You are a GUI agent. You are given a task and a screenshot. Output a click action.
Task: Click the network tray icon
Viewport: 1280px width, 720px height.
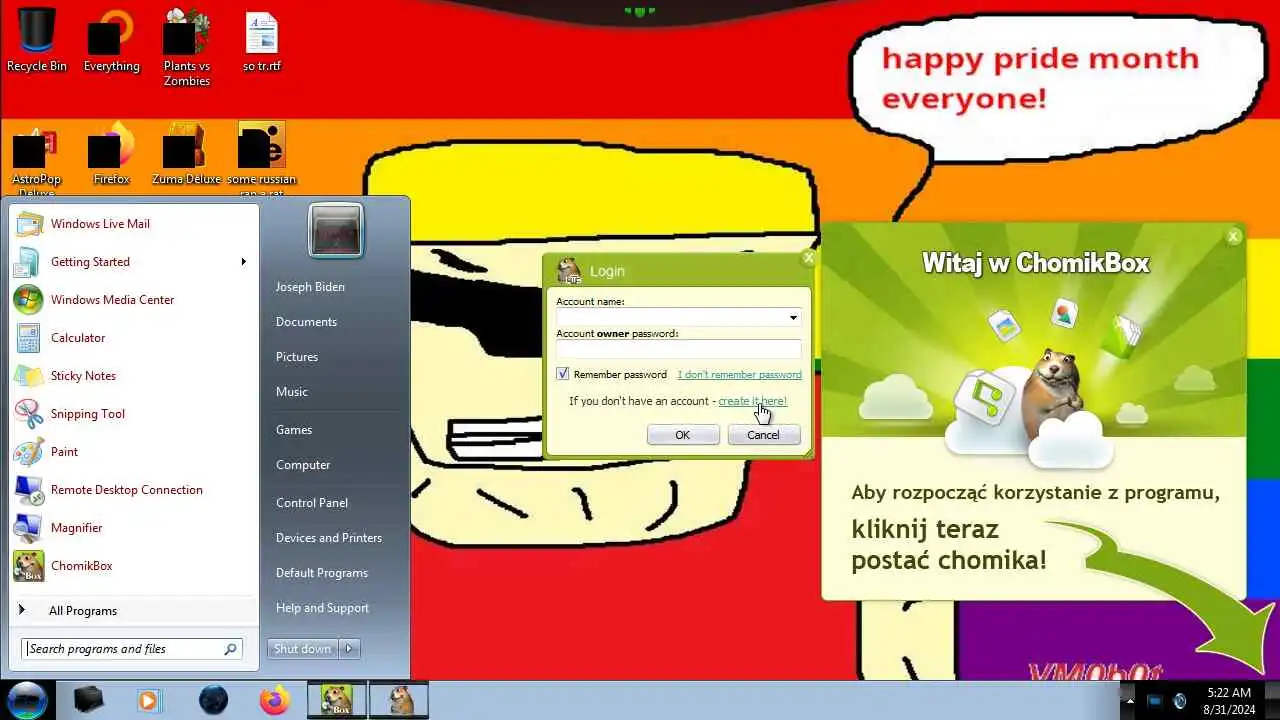(1154, 700)
